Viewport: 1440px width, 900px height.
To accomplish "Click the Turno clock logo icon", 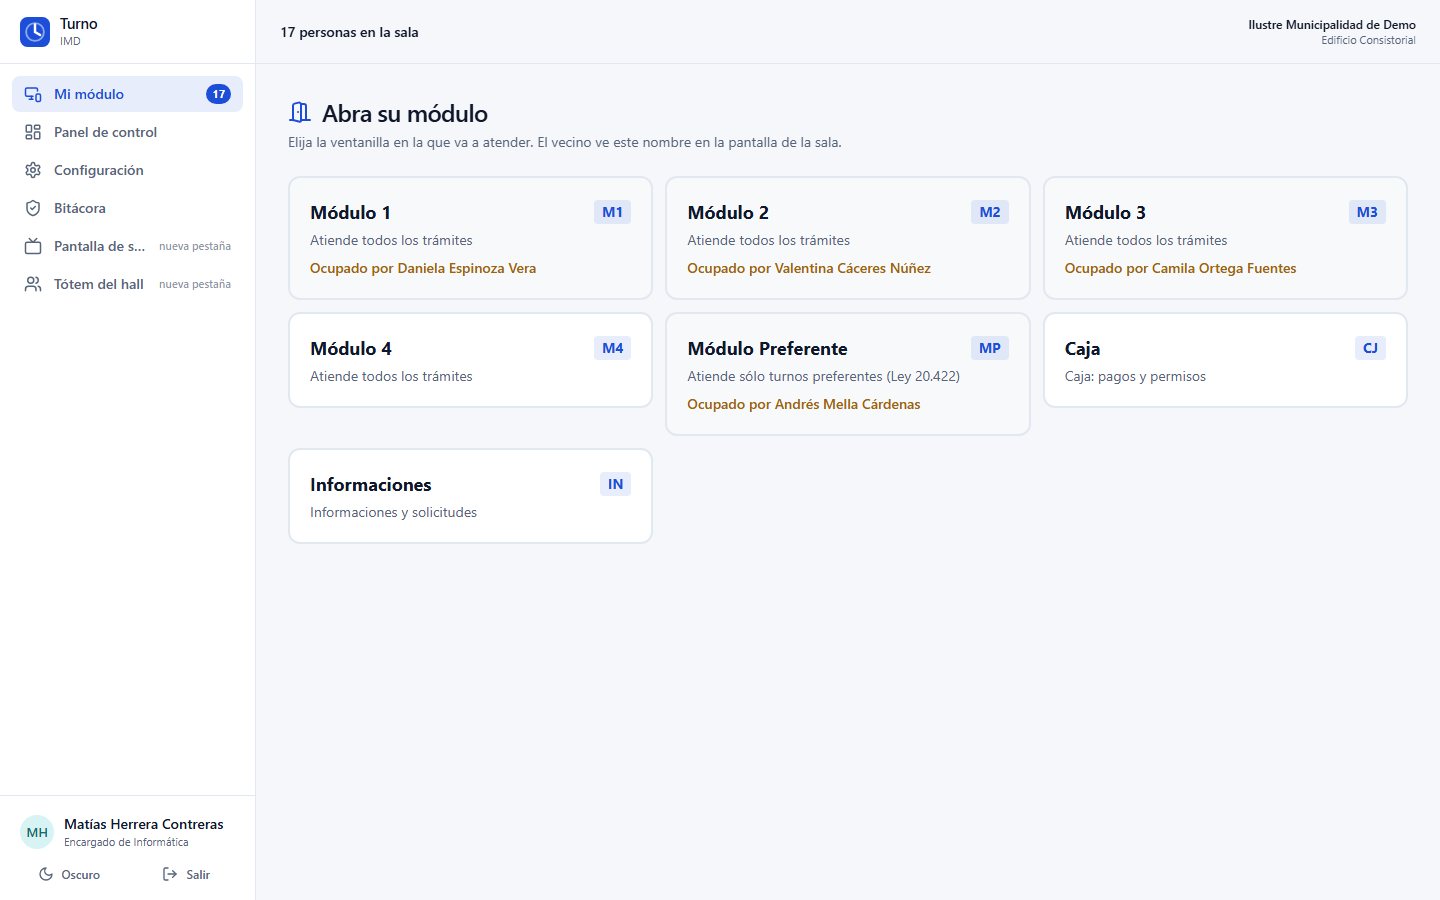I will coord(35,32).
